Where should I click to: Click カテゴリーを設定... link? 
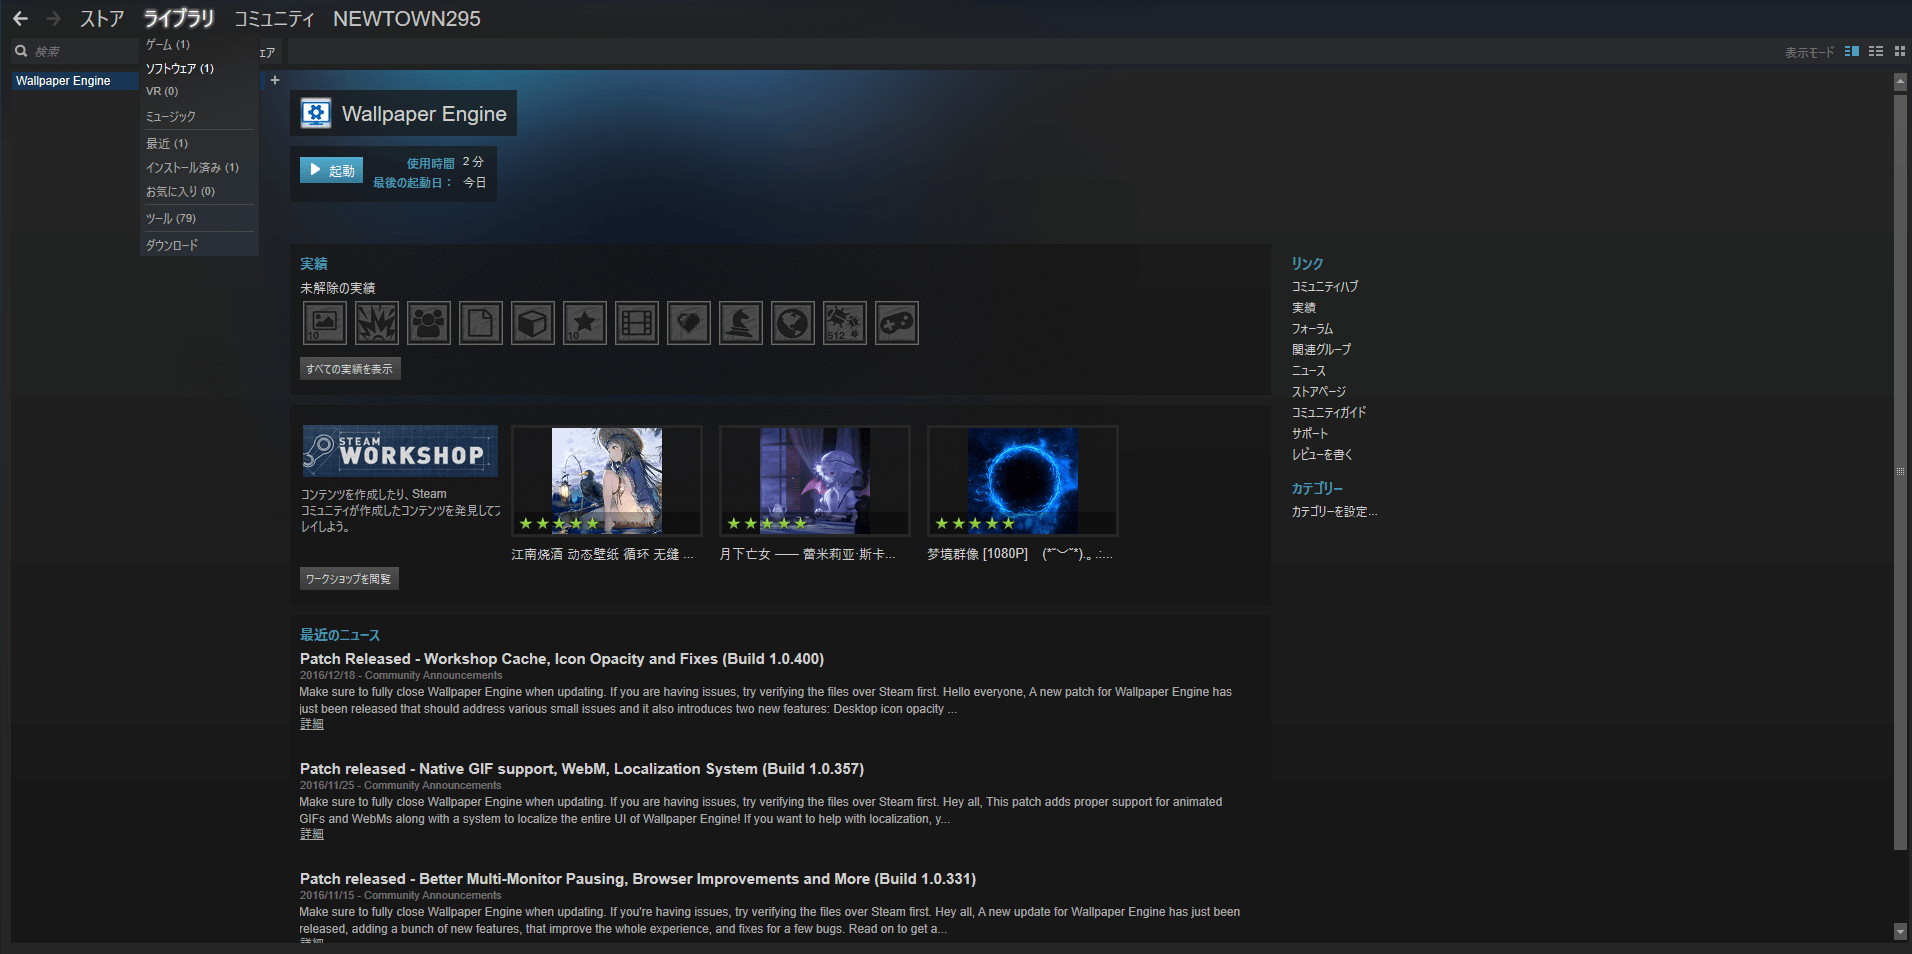[1334, 512]
